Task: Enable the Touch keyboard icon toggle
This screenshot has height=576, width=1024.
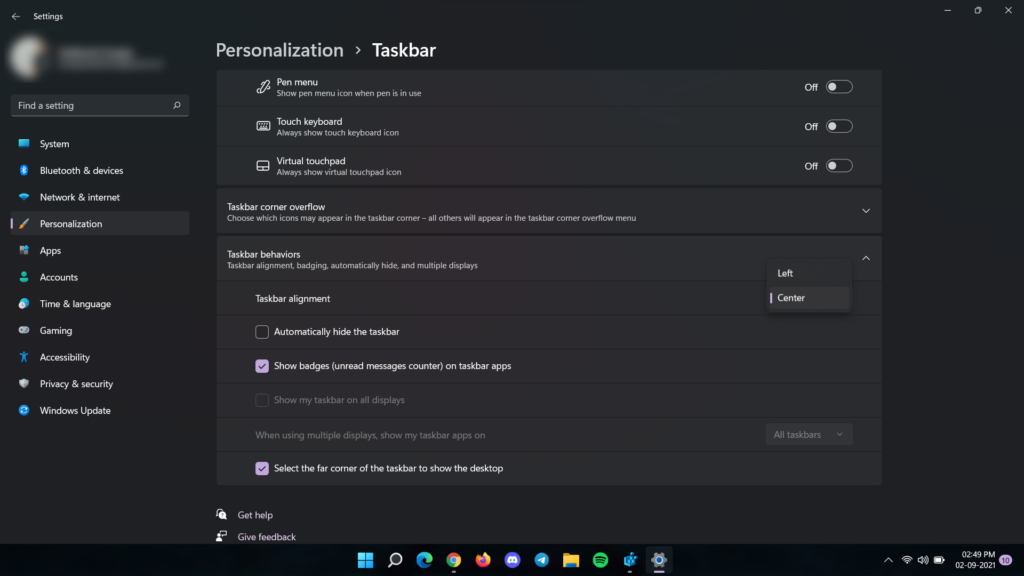Action: point(839,125)
